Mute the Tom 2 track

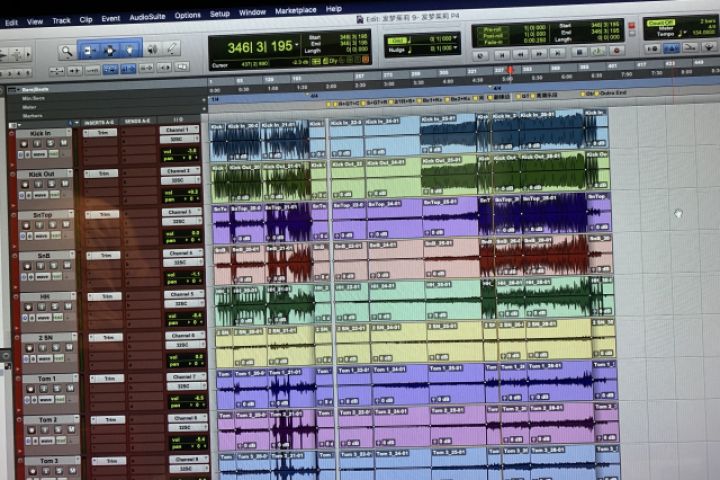pos(71,429)
